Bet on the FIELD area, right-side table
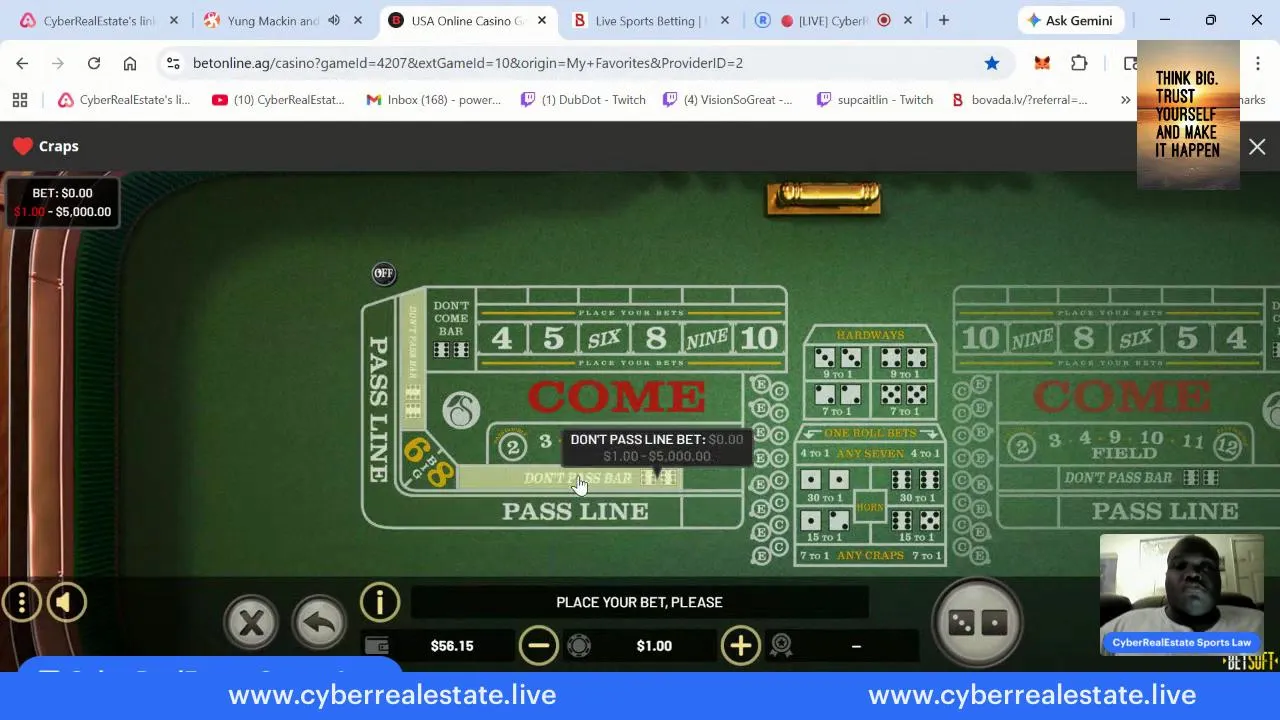1280x720 pixels. (1125, 445)
